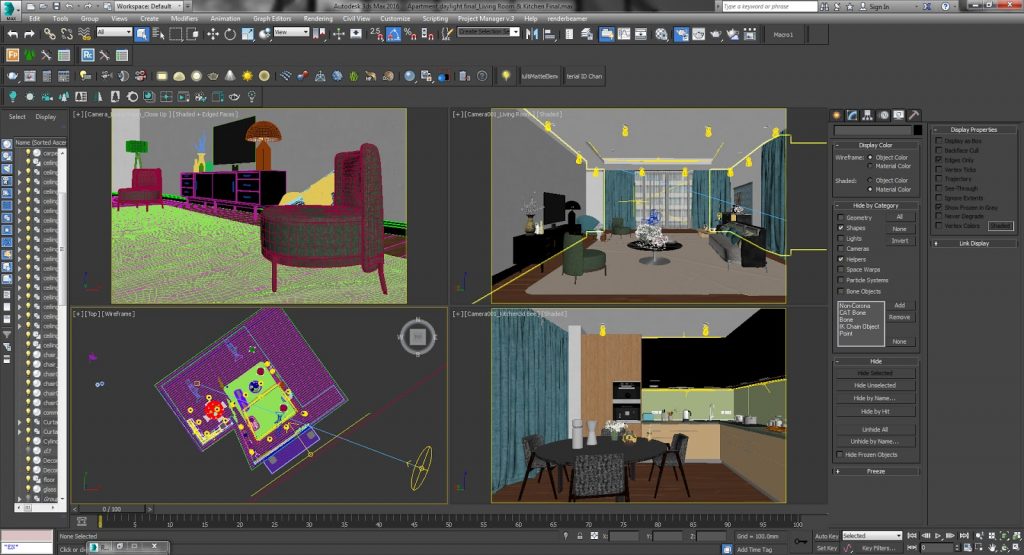Expand the Freeze rollout

click(876, 471)
